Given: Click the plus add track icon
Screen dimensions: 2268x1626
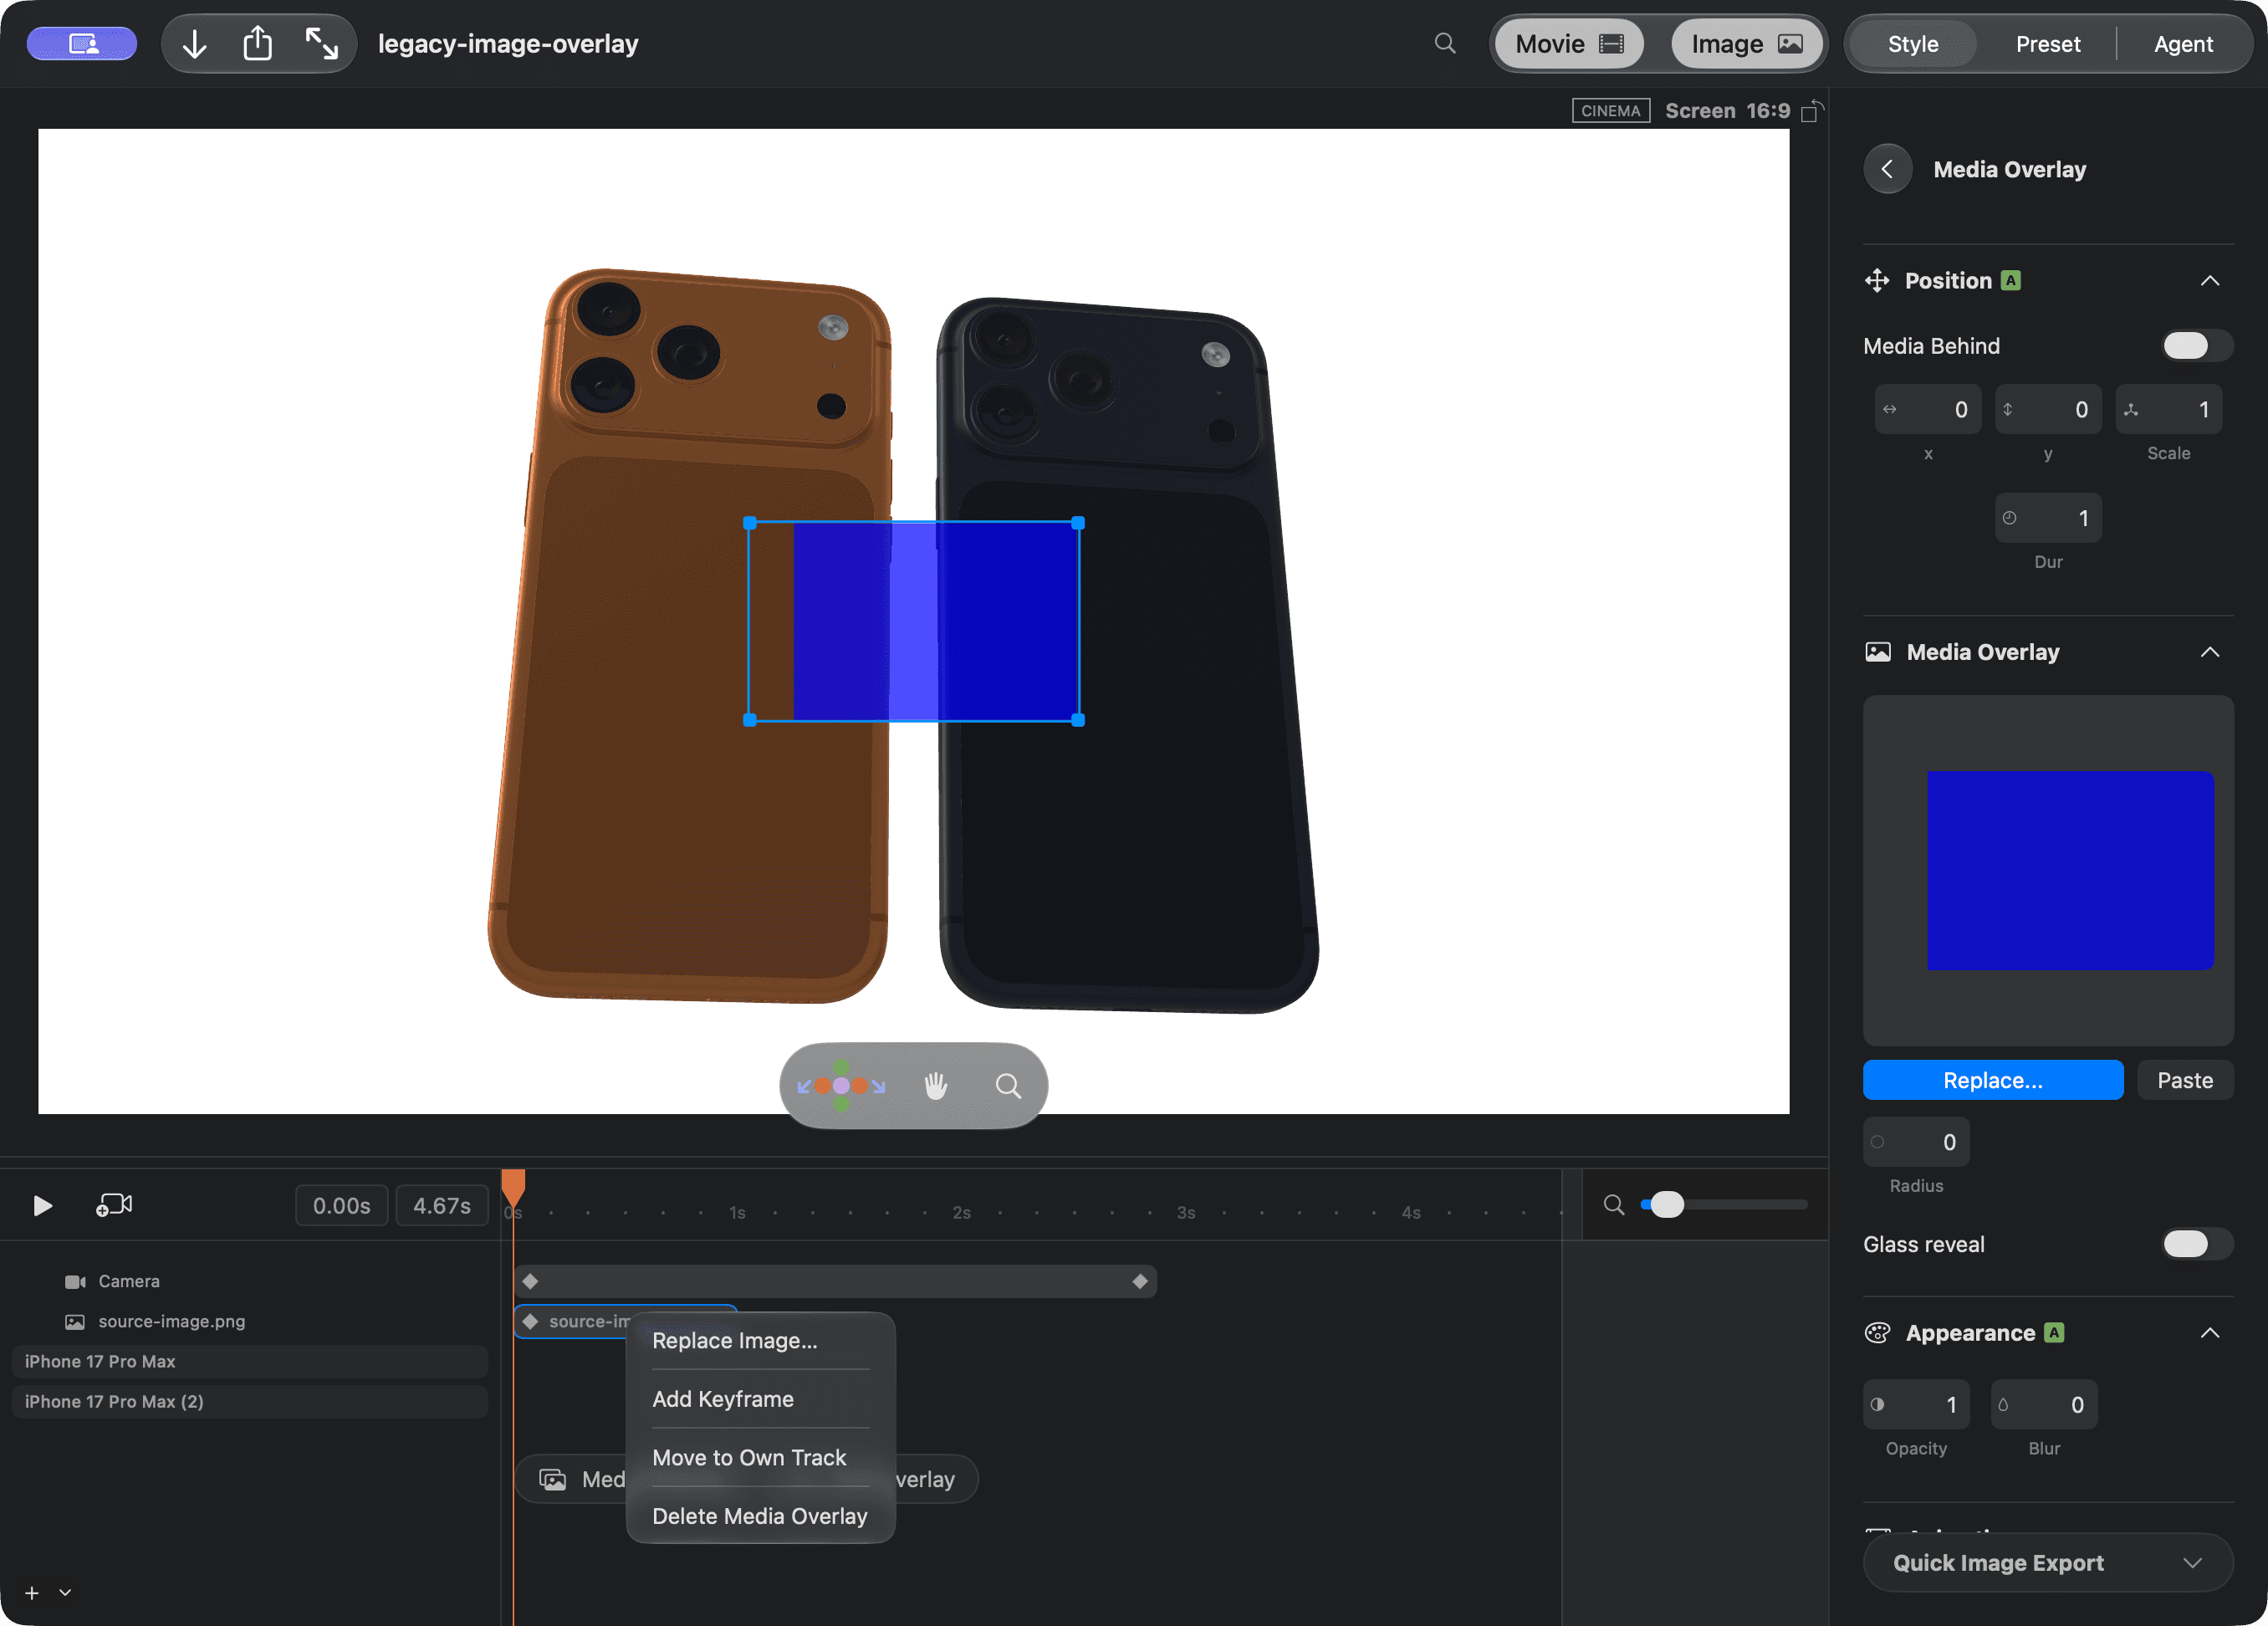Looking at the screenshot, I should tap(32, 1593).
